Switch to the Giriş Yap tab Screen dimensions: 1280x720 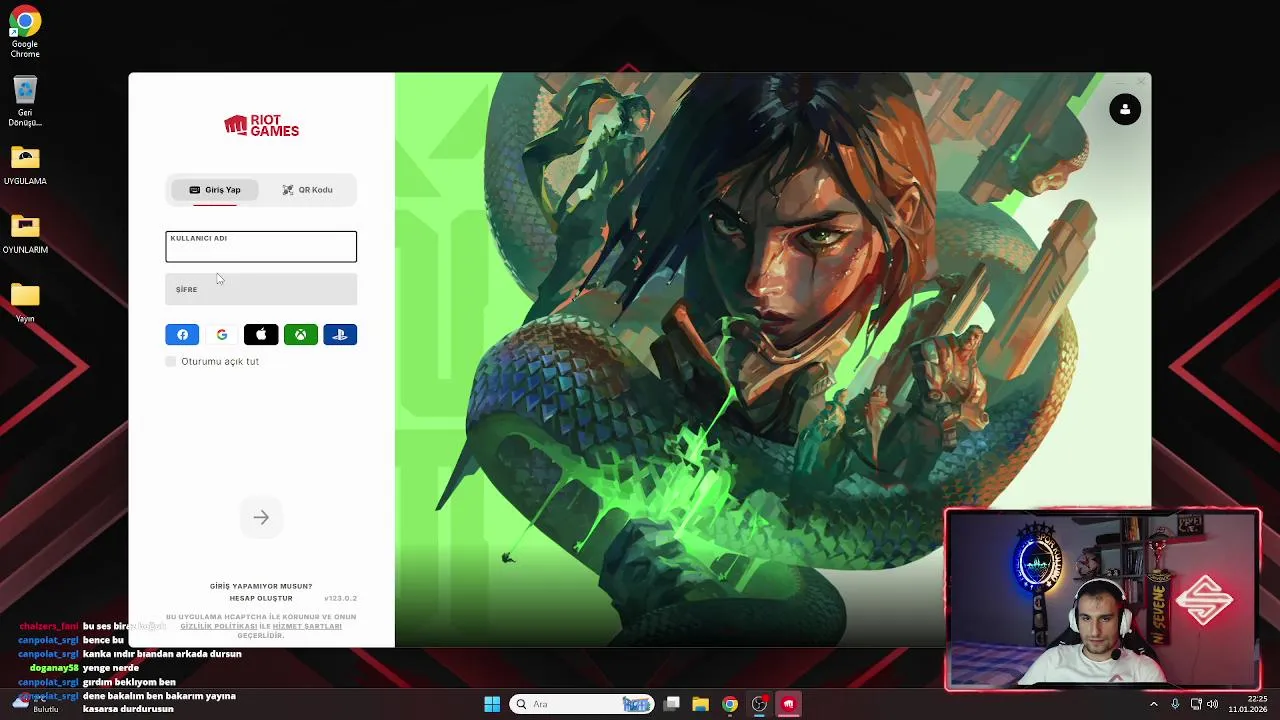215,190
